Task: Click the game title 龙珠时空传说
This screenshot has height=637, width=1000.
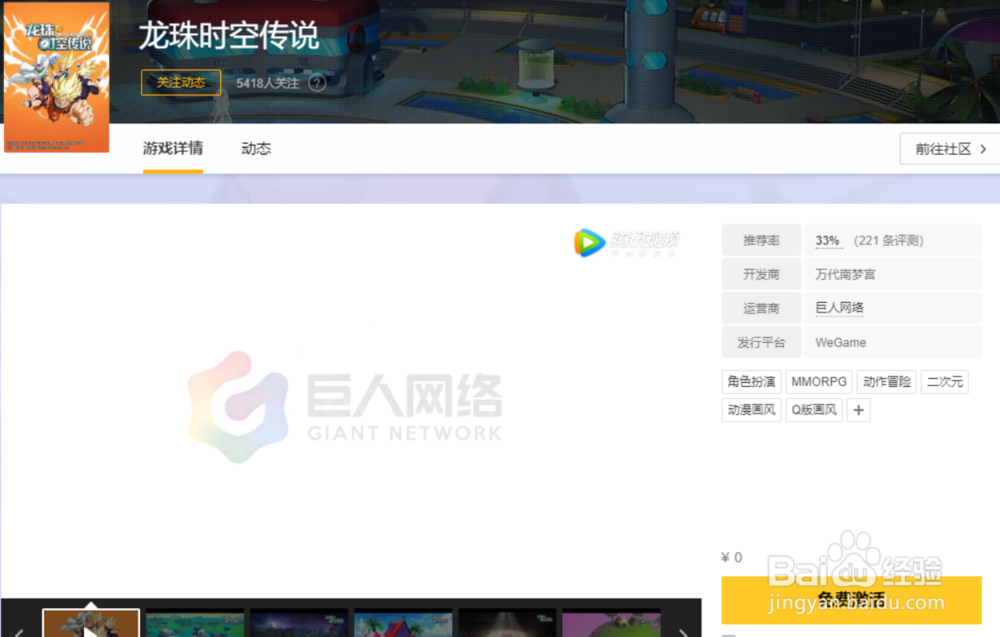Action: tap(228, 36)
